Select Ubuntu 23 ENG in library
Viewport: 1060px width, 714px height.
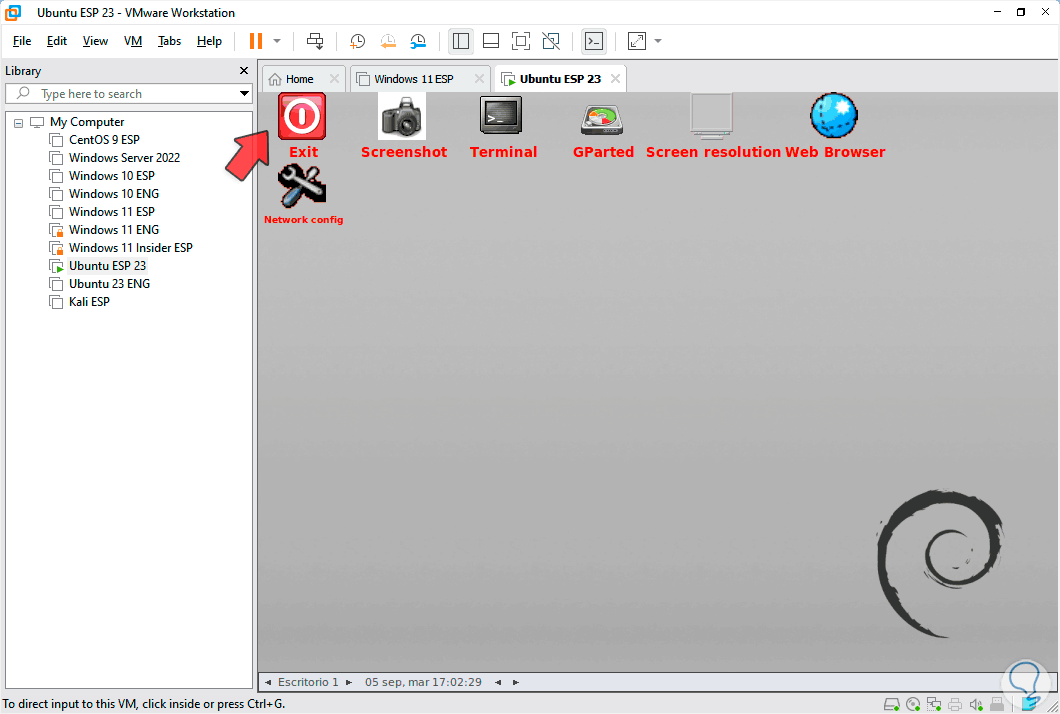110,284
